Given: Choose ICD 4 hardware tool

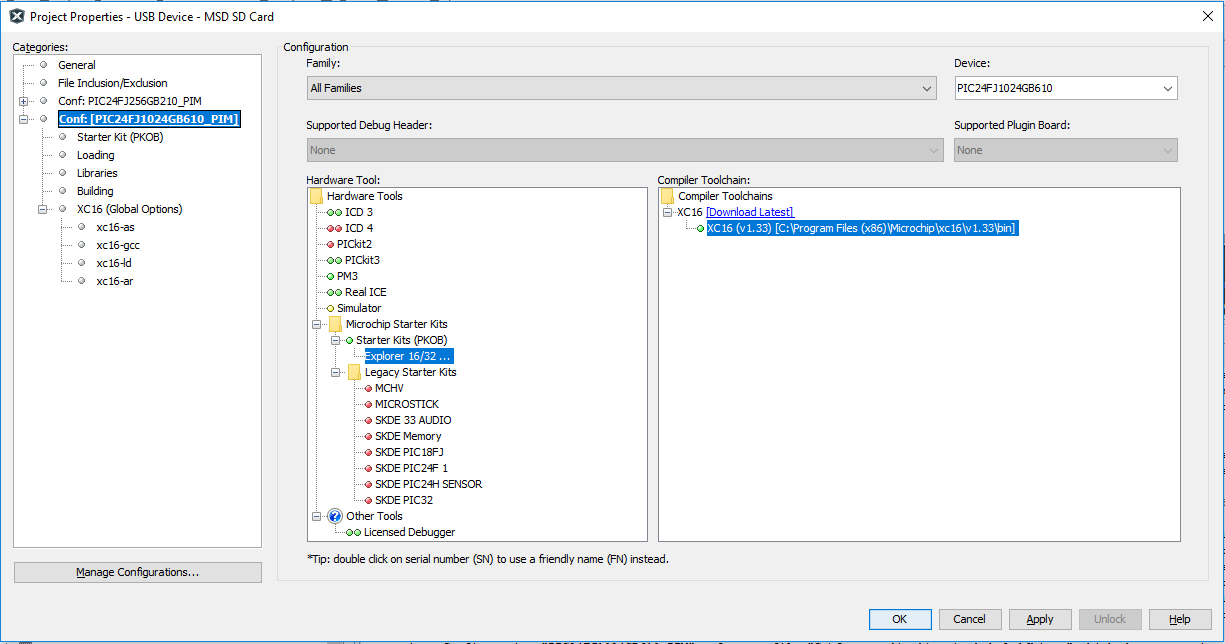Looking at the screenshot, I should (358, 228).
